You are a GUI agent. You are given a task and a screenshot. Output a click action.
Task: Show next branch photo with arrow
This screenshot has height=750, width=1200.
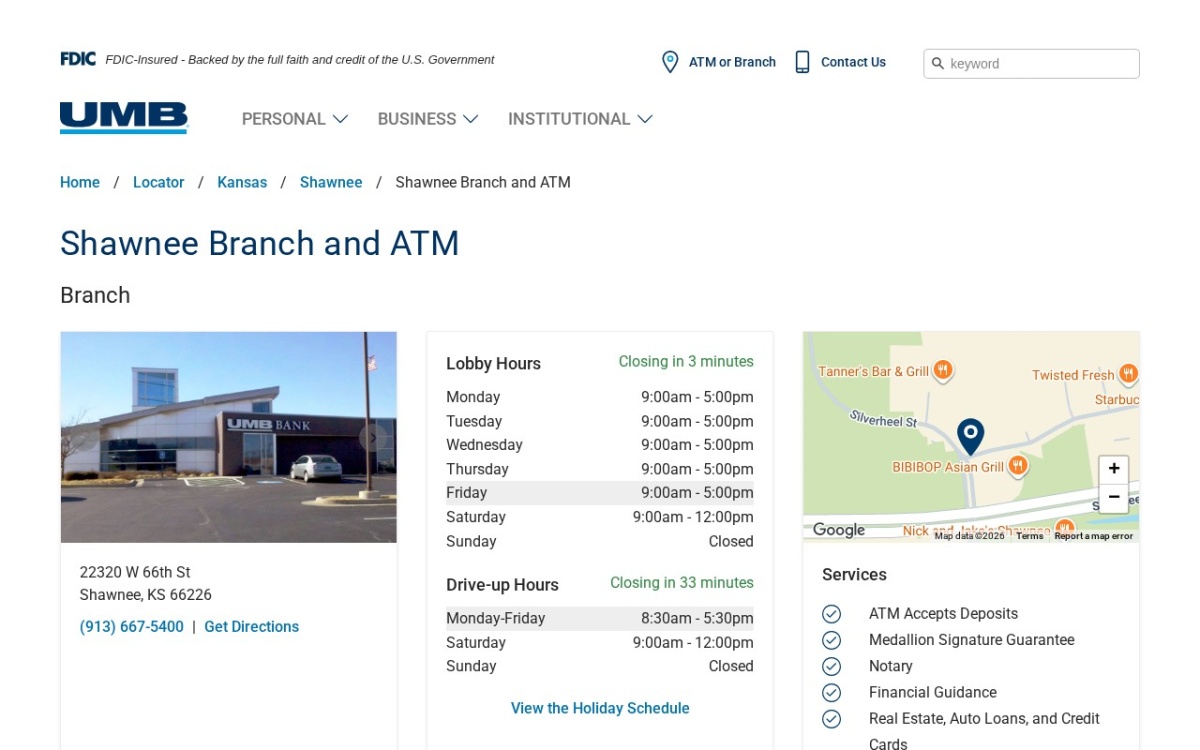pyautogui.click(x=373, y=437)
